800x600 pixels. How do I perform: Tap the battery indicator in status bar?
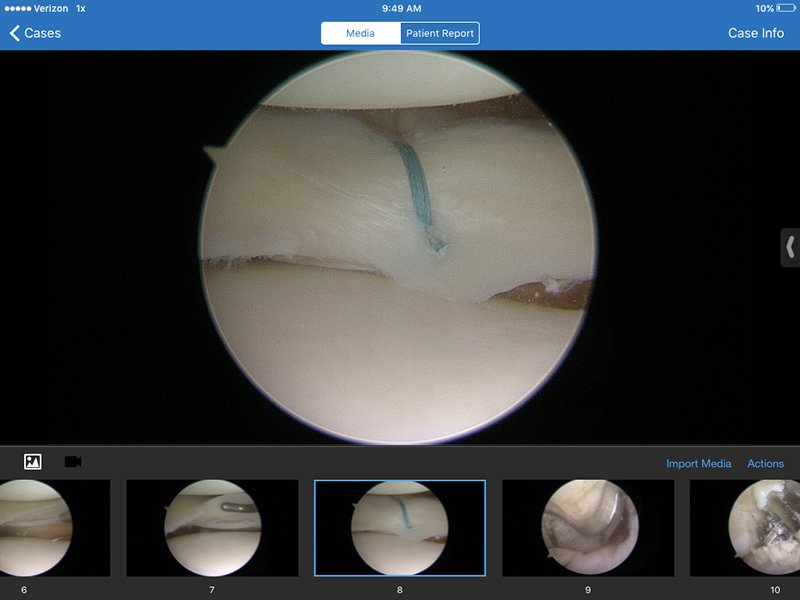click(786, 8)
